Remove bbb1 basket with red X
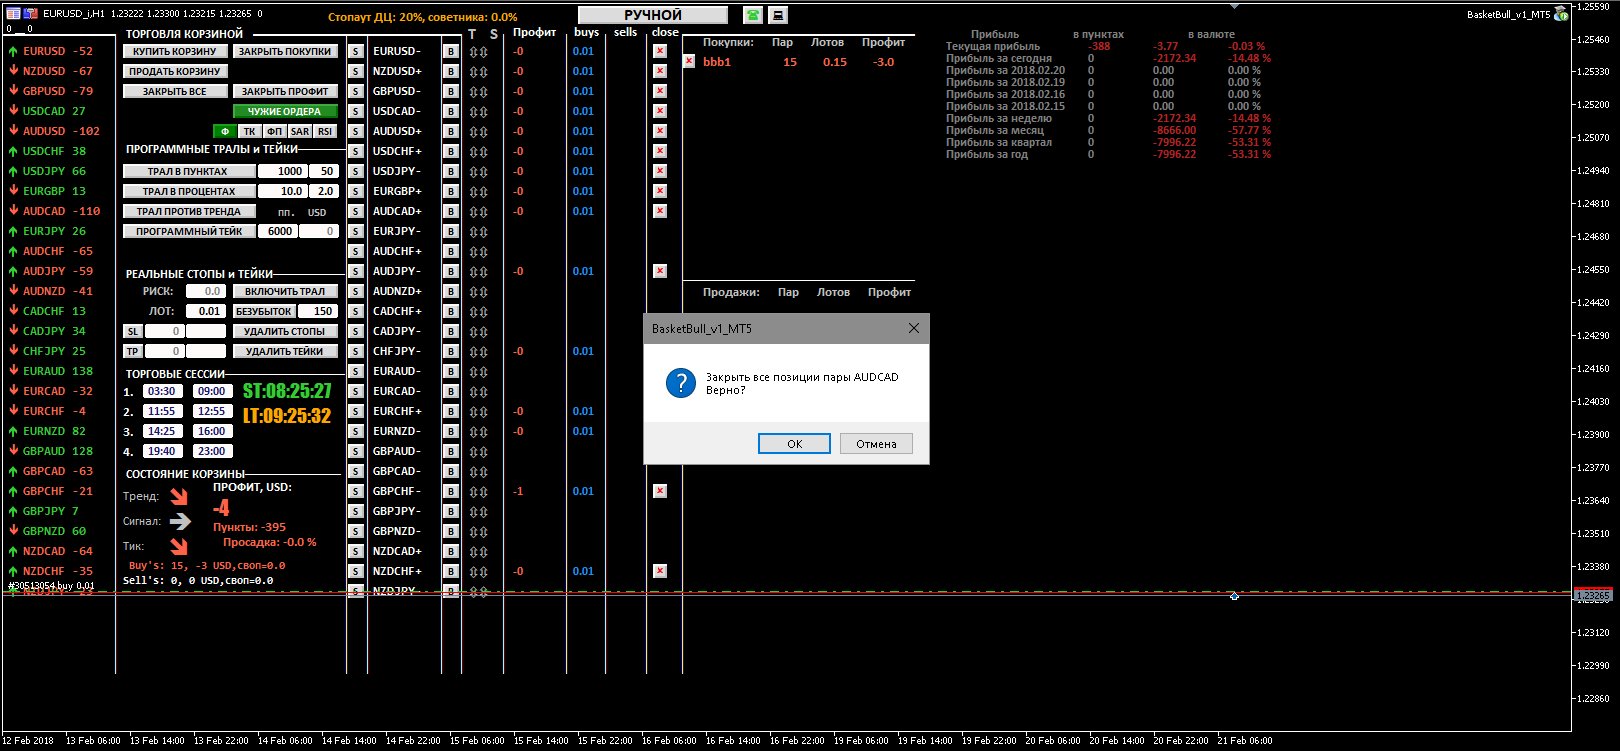 (689, 61)
